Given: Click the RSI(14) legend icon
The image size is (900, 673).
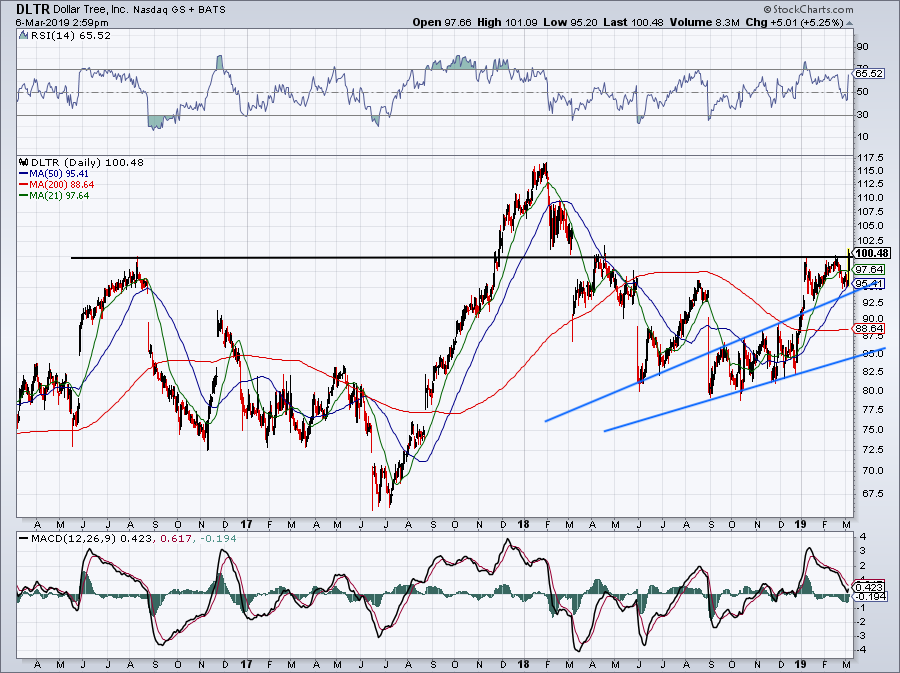Looking at the screenshot, I should (x=23, y=35).
